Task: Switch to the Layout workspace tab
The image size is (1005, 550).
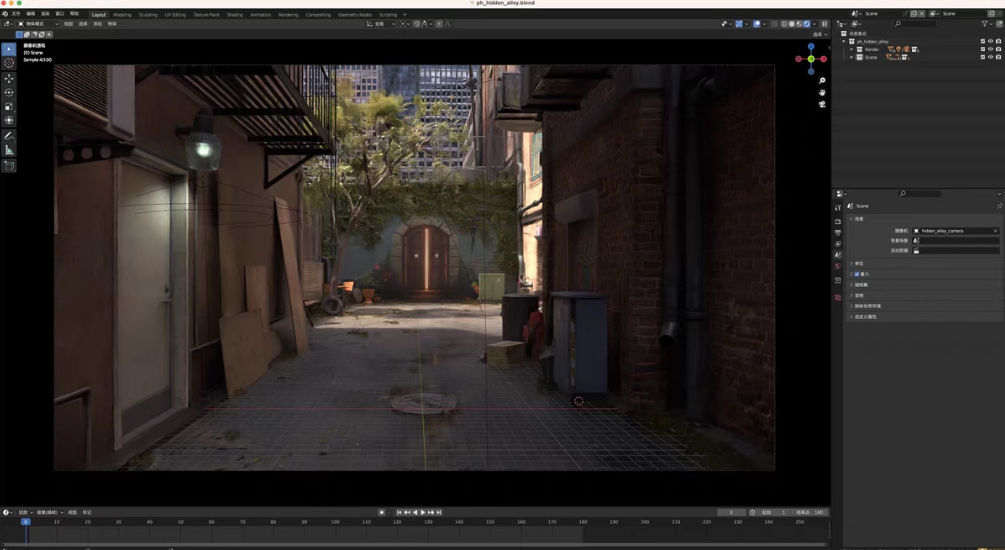Action: pyautogui.click(x=98, y=15)
